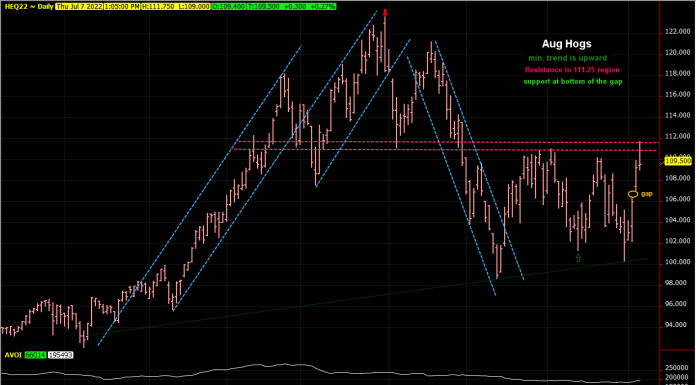Click the yellow gap ellipse marker
The height and width of the screenshot is (385, 696).
tap(633, 194)
